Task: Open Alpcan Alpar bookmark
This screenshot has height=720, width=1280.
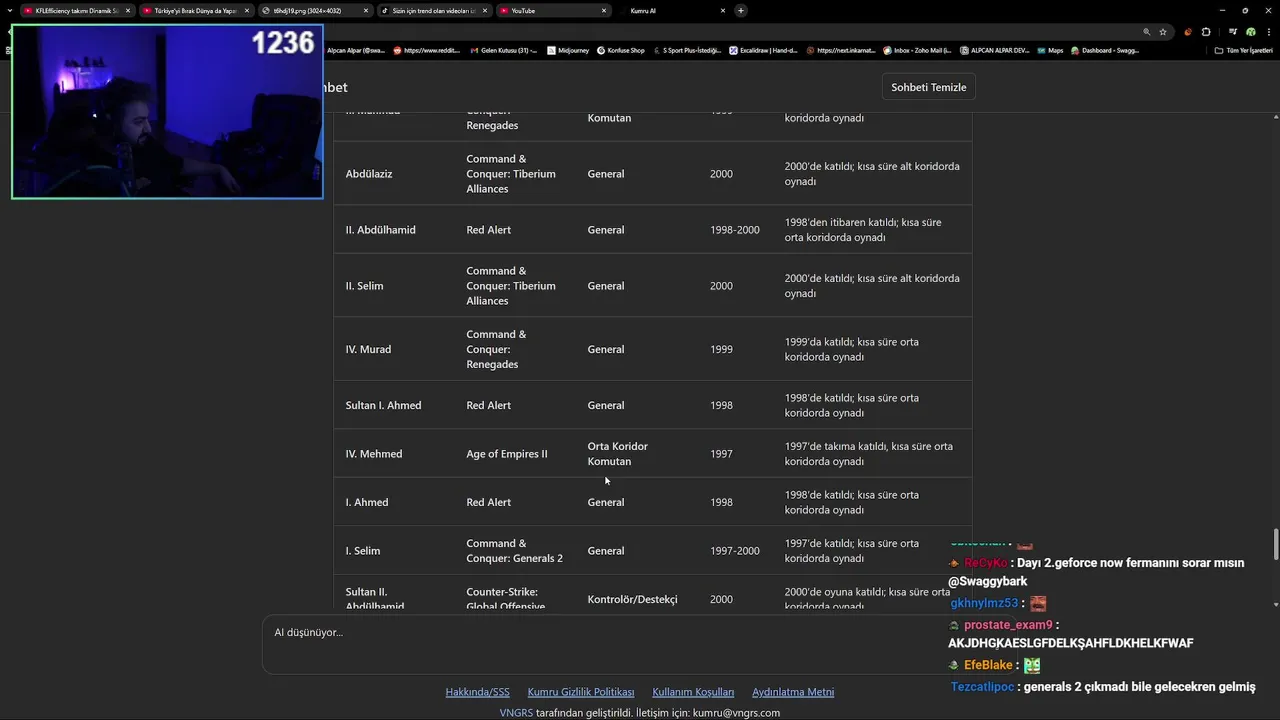Action: [x=355, y=50]
